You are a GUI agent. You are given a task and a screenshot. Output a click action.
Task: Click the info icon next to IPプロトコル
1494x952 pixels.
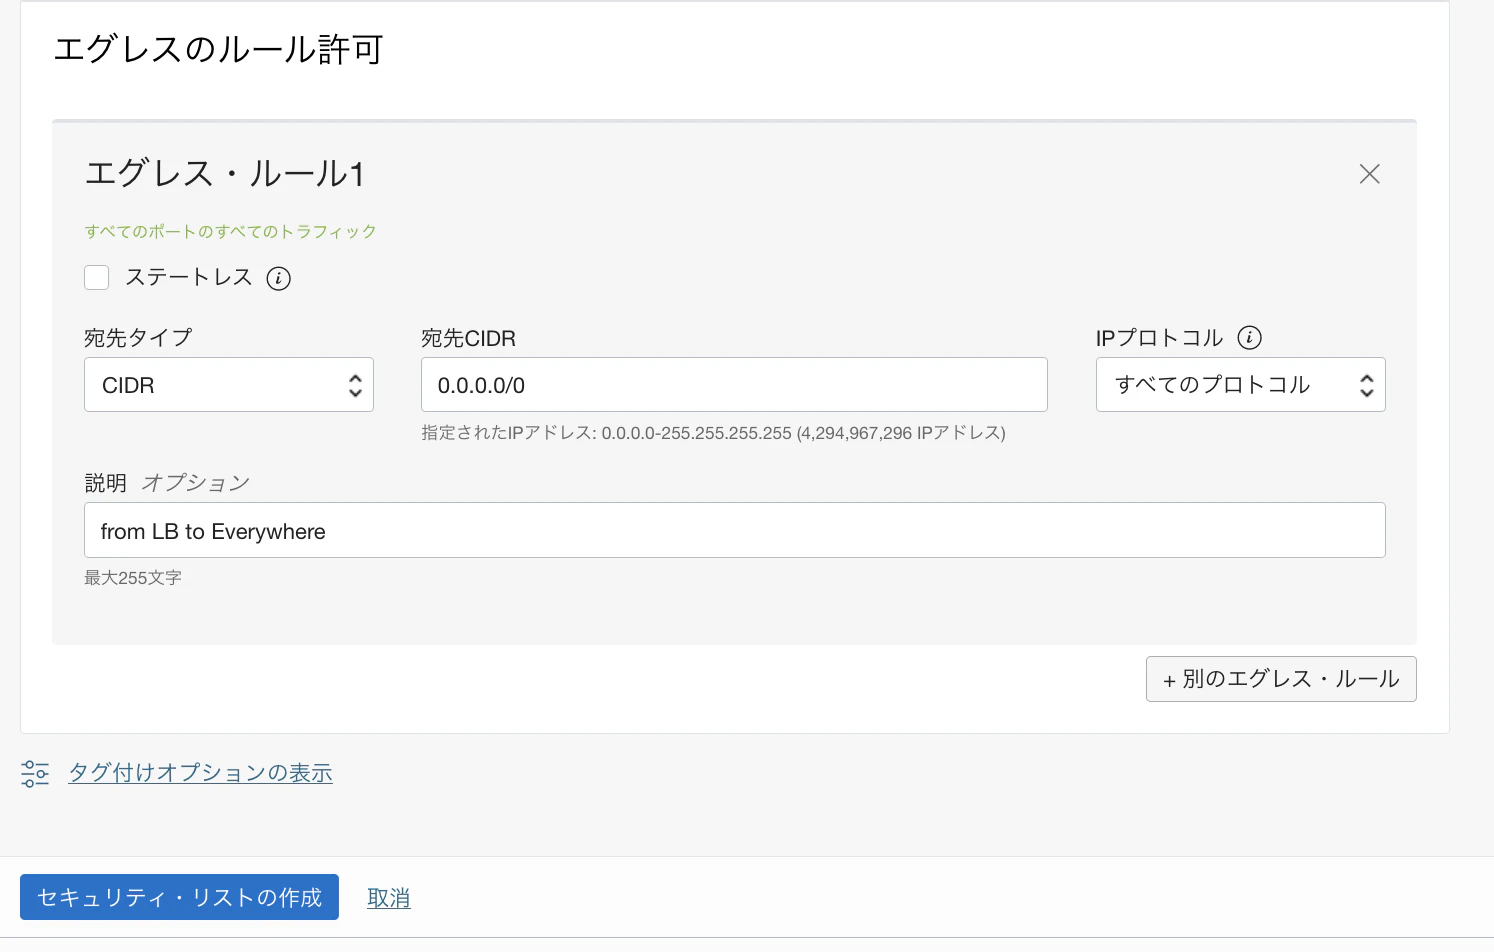pyautogui.click(x=1250, y=338)
